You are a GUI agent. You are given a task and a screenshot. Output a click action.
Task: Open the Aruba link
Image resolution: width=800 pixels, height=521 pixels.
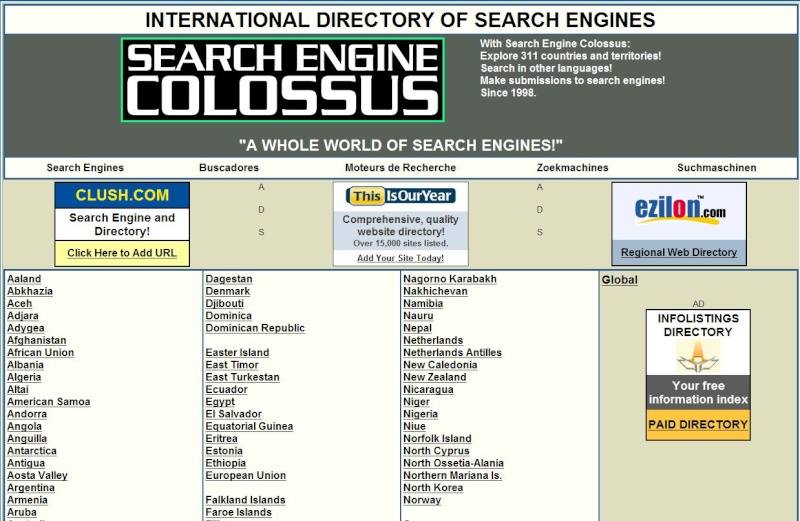click(21, 512)
